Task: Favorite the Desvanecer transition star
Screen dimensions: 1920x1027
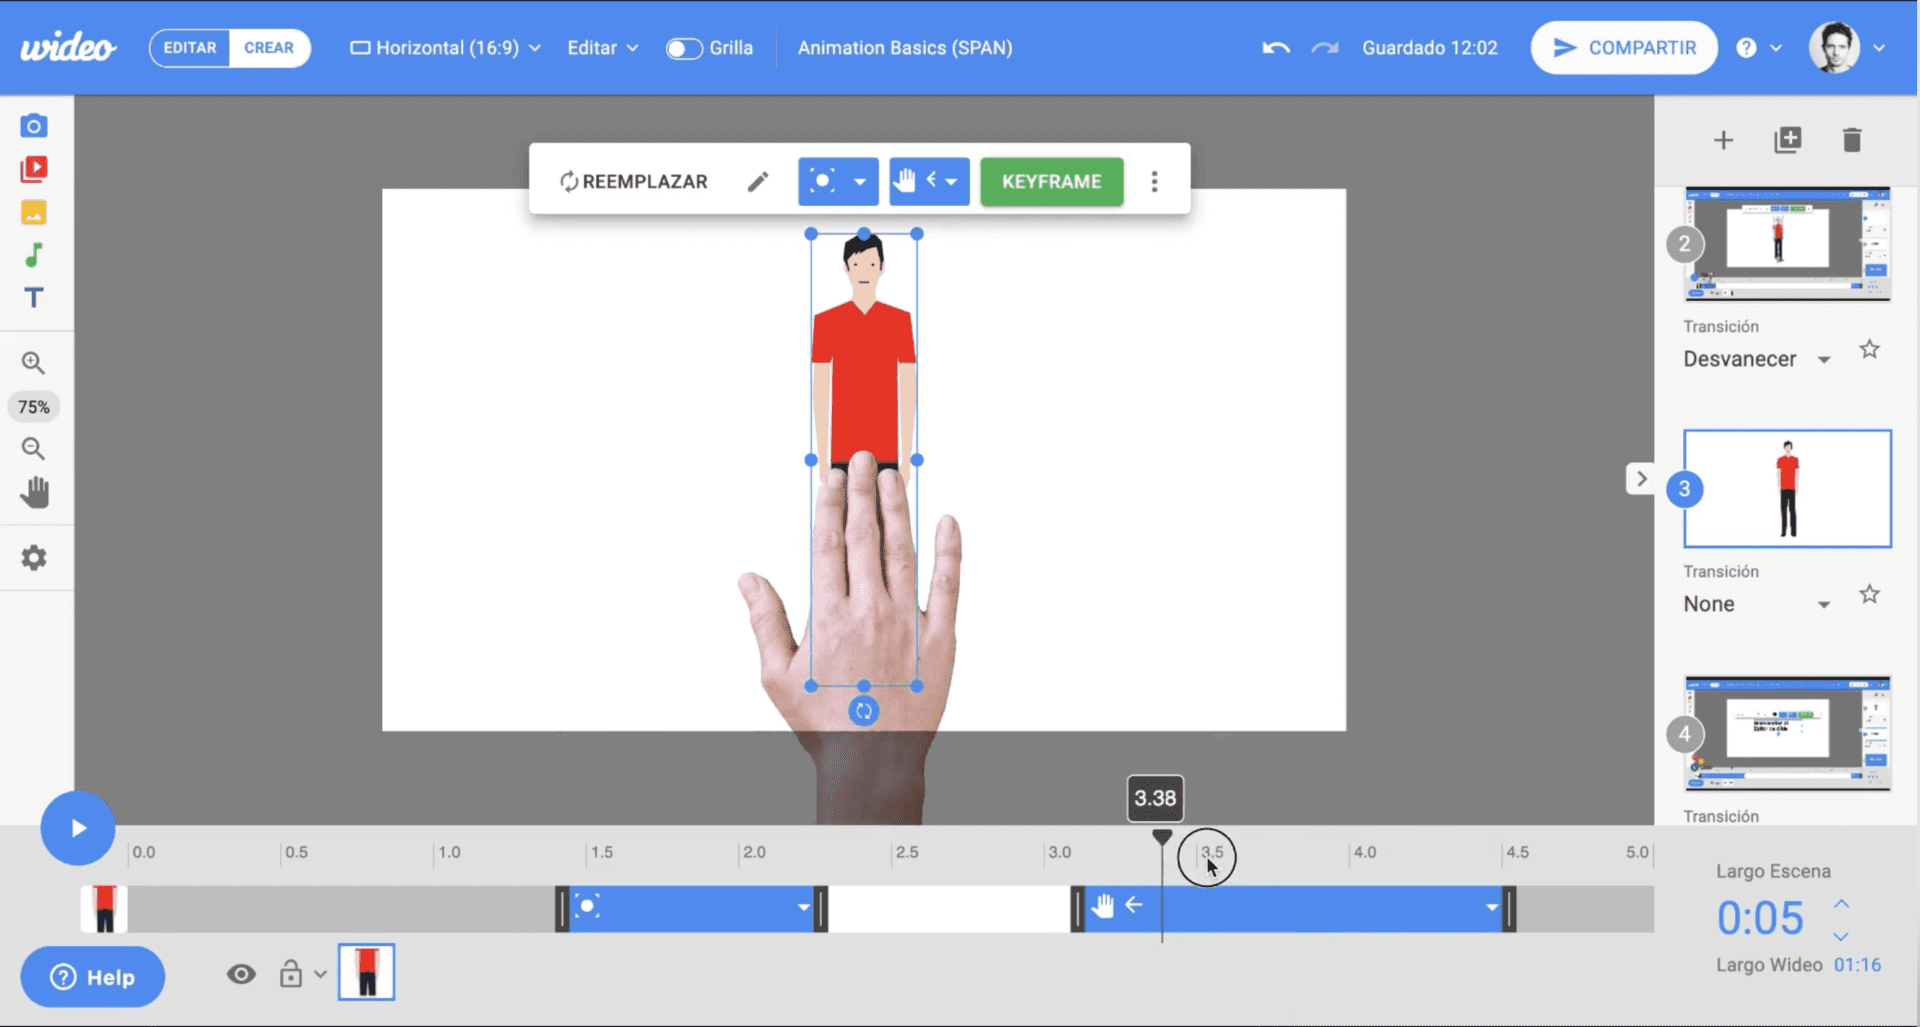Action: coord(1869,350)
